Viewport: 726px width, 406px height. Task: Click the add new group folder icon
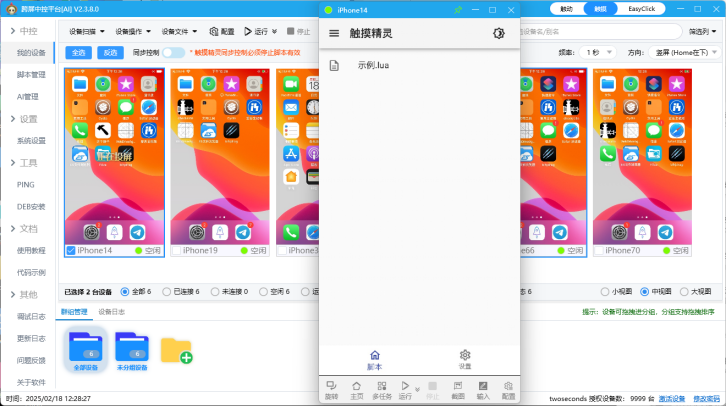click(x=176, y=350)
